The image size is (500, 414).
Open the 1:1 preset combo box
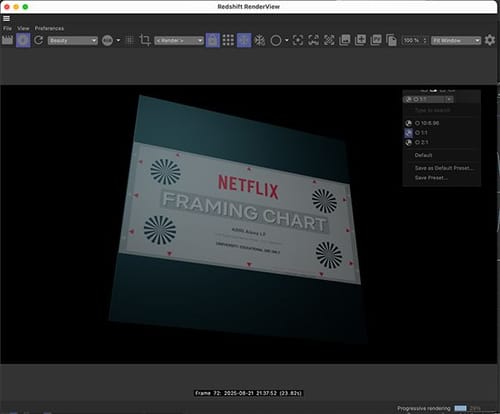pyautogui.click(x=428, y=99)
